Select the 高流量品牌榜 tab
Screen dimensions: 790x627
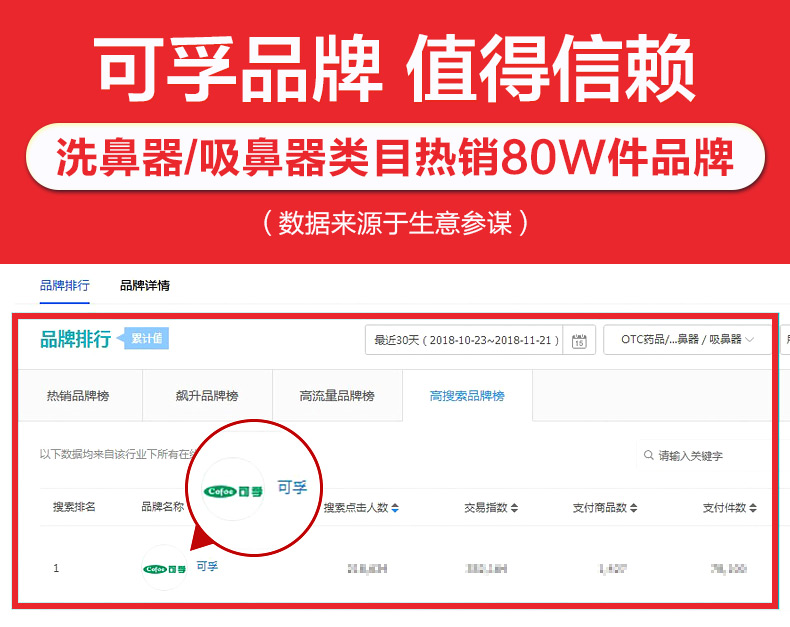(x=337, y=396)
